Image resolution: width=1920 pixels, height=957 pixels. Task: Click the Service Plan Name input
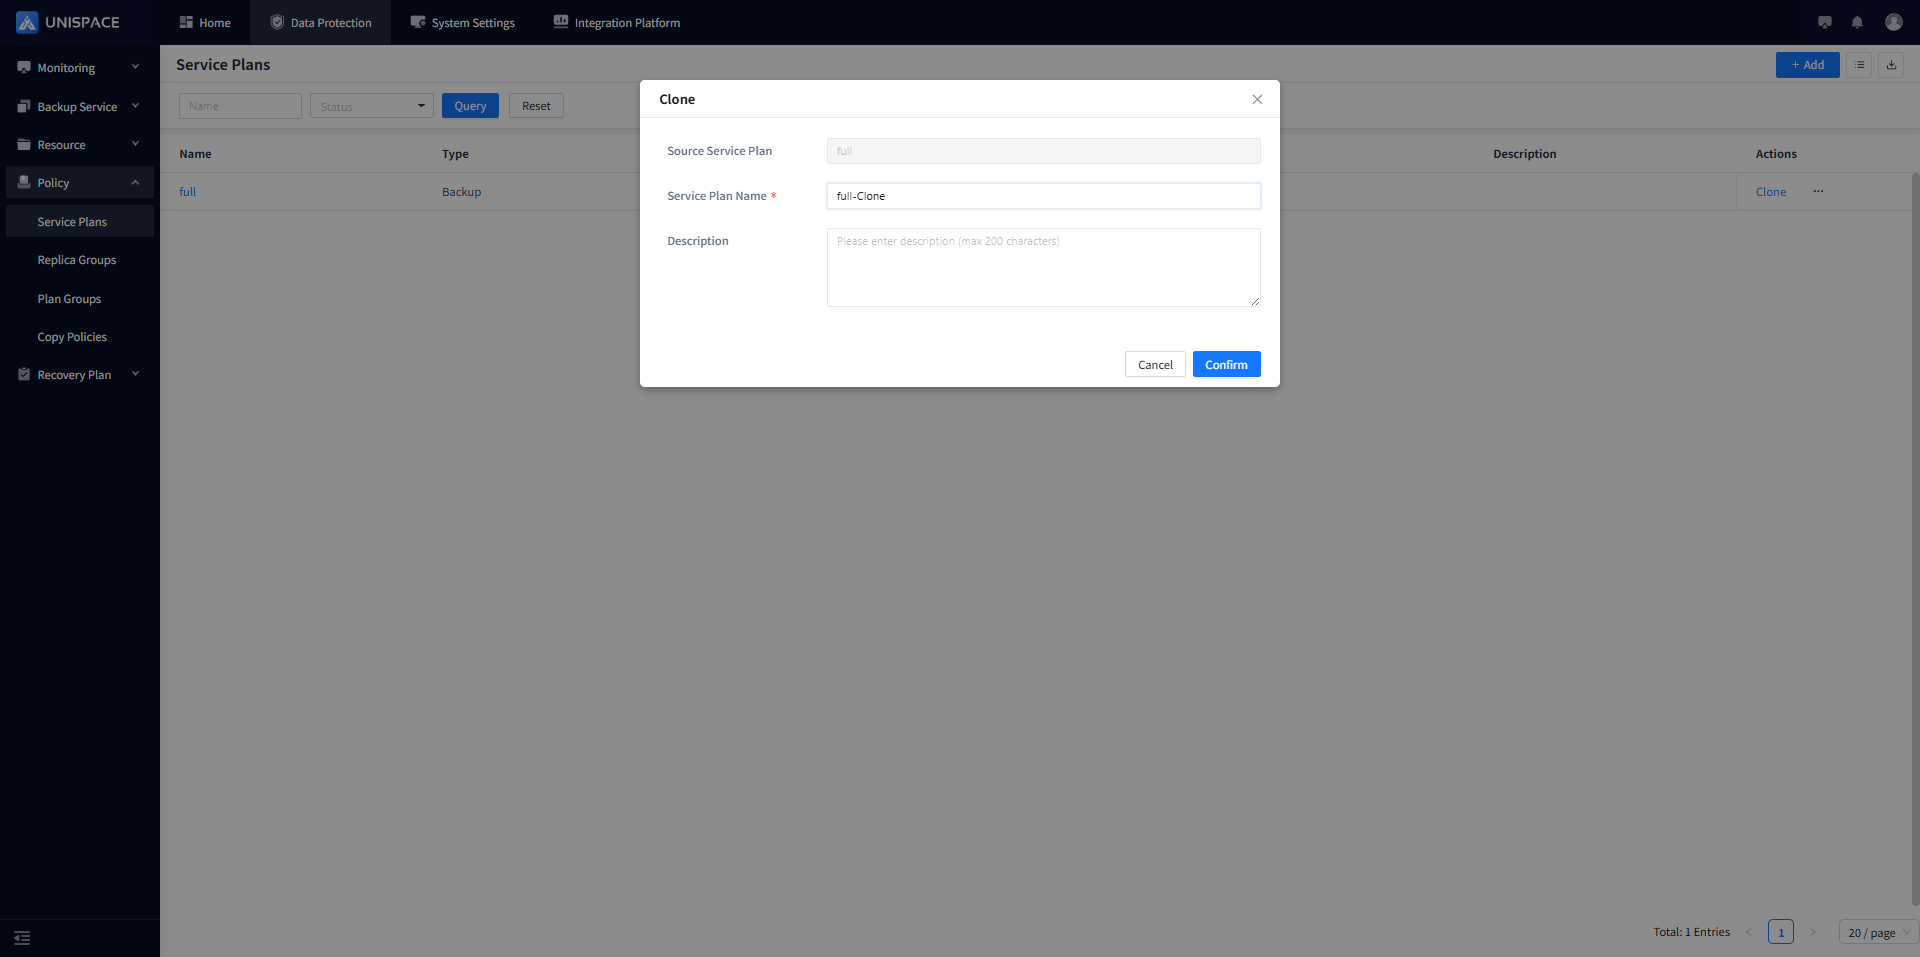(1043, 196)
